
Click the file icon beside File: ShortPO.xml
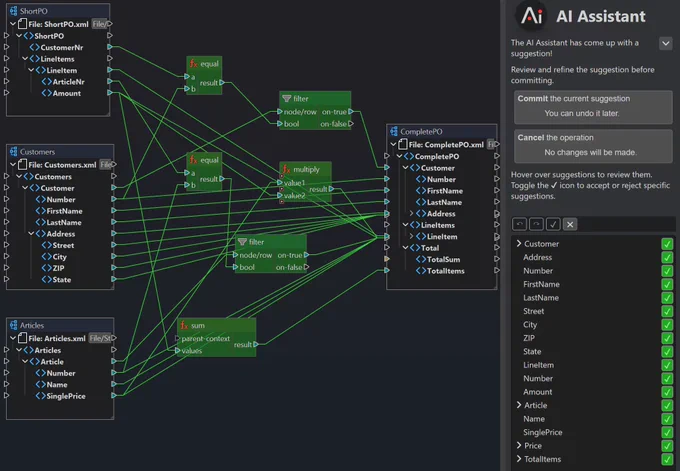[x=23, y=24]
